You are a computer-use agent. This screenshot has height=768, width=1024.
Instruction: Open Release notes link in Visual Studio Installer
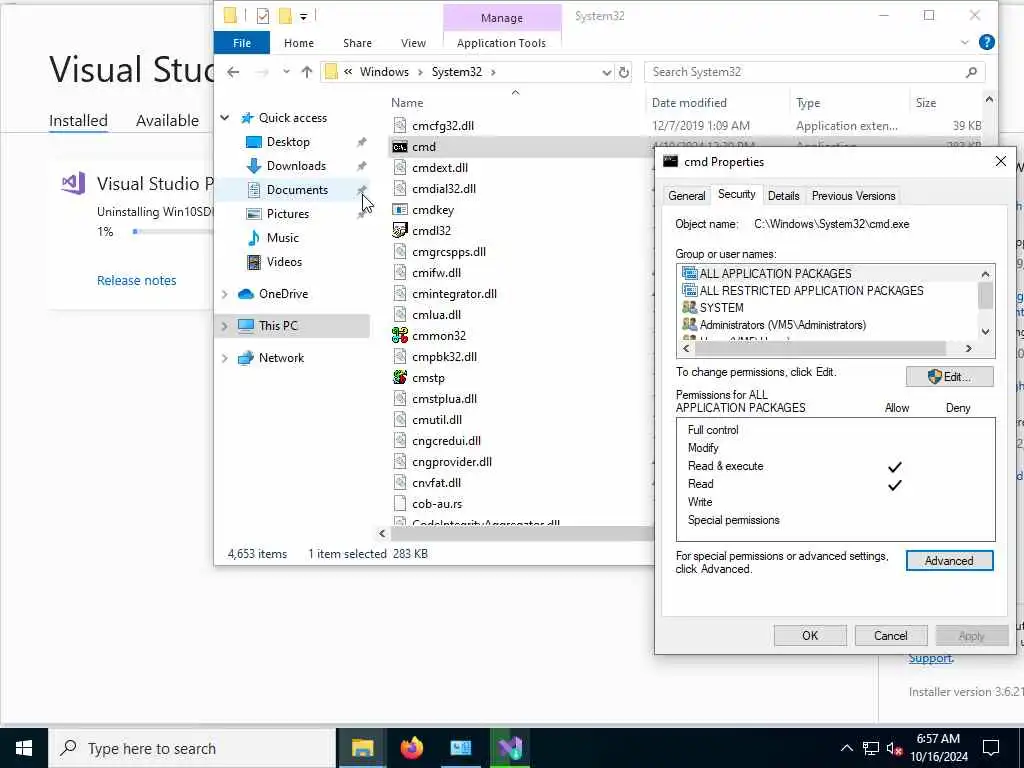pyautogui.click(x=136, y=280)
